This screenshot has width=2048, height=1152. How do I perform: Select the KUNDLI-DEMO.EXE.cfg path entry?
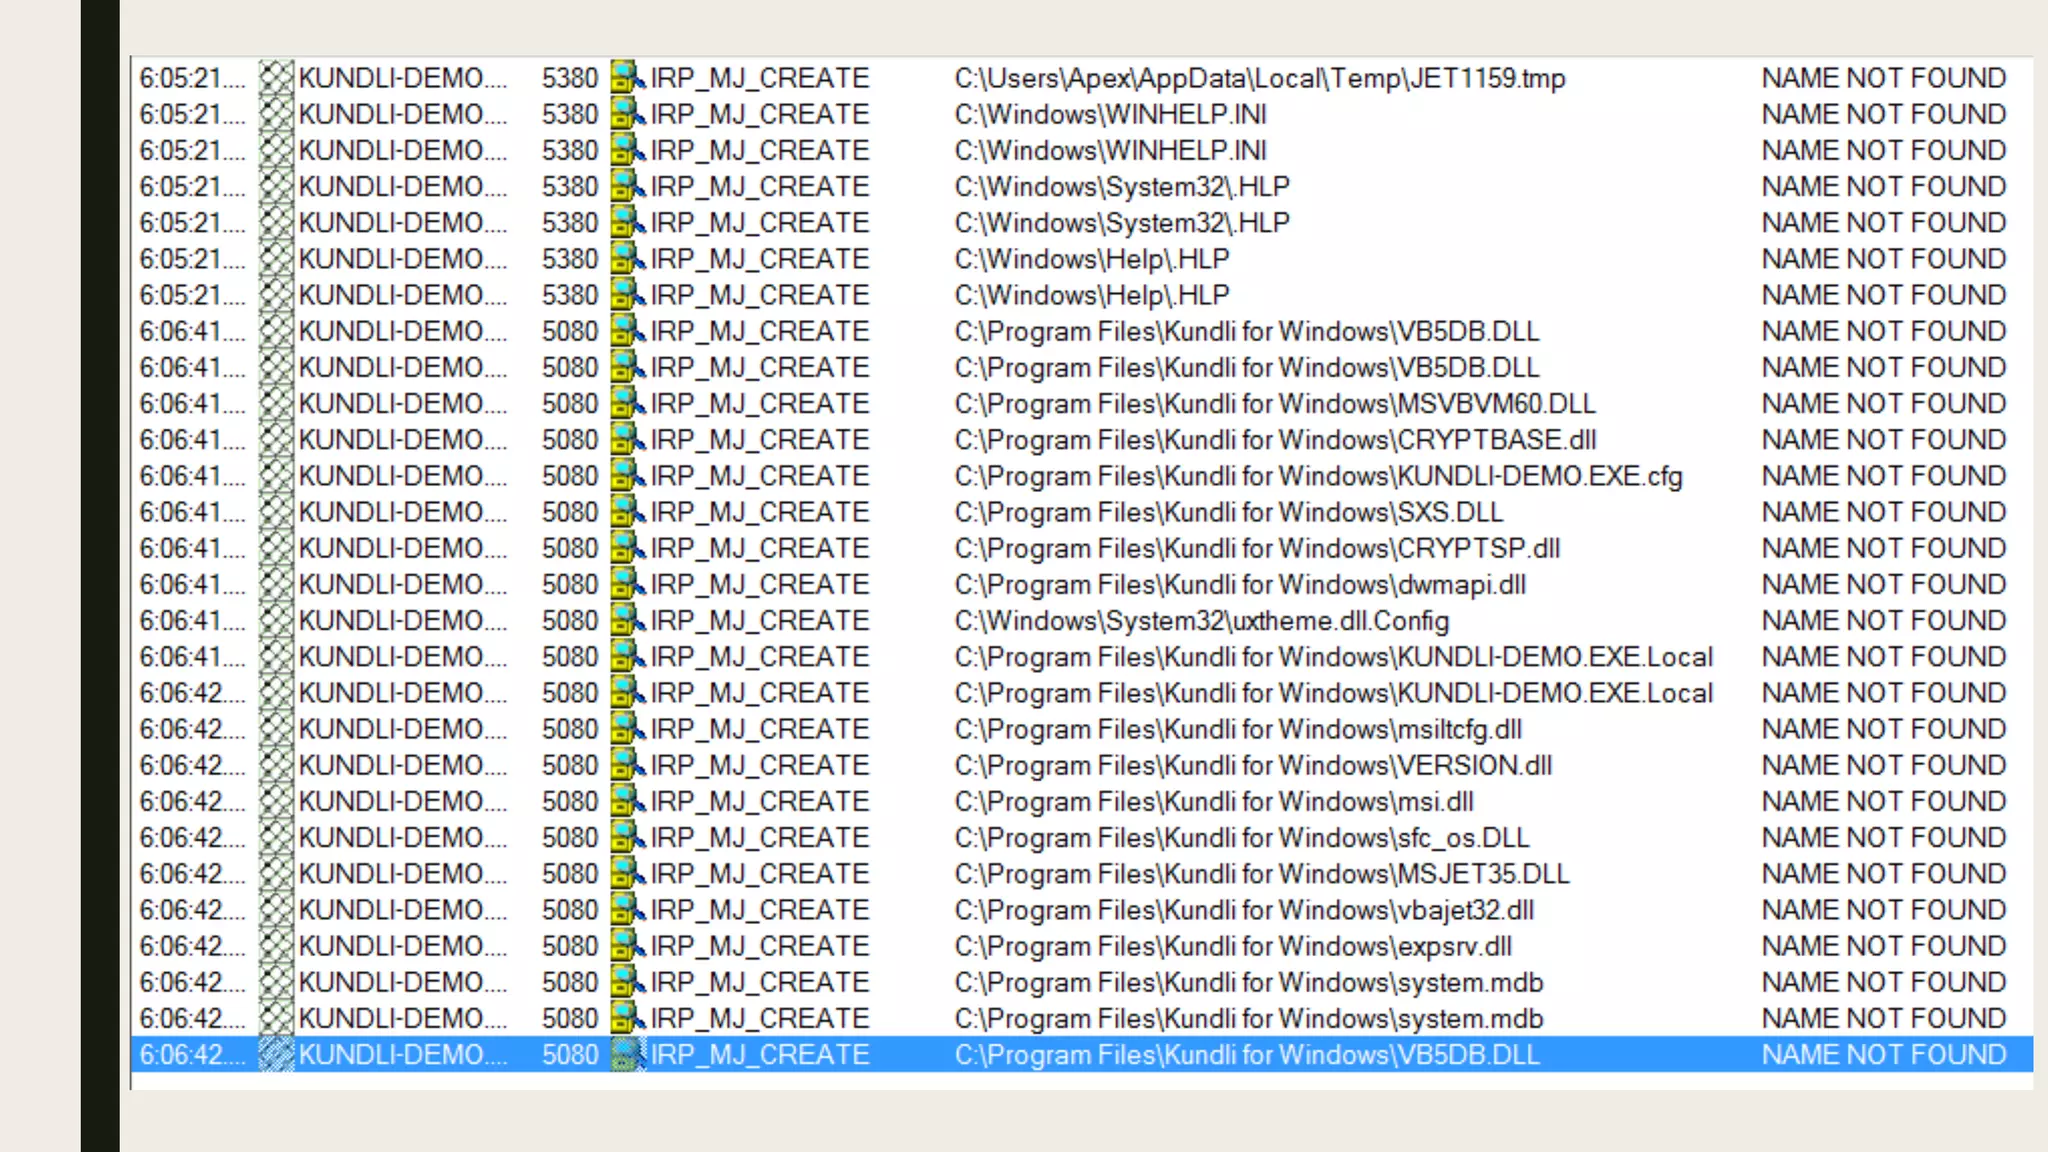1318,476
